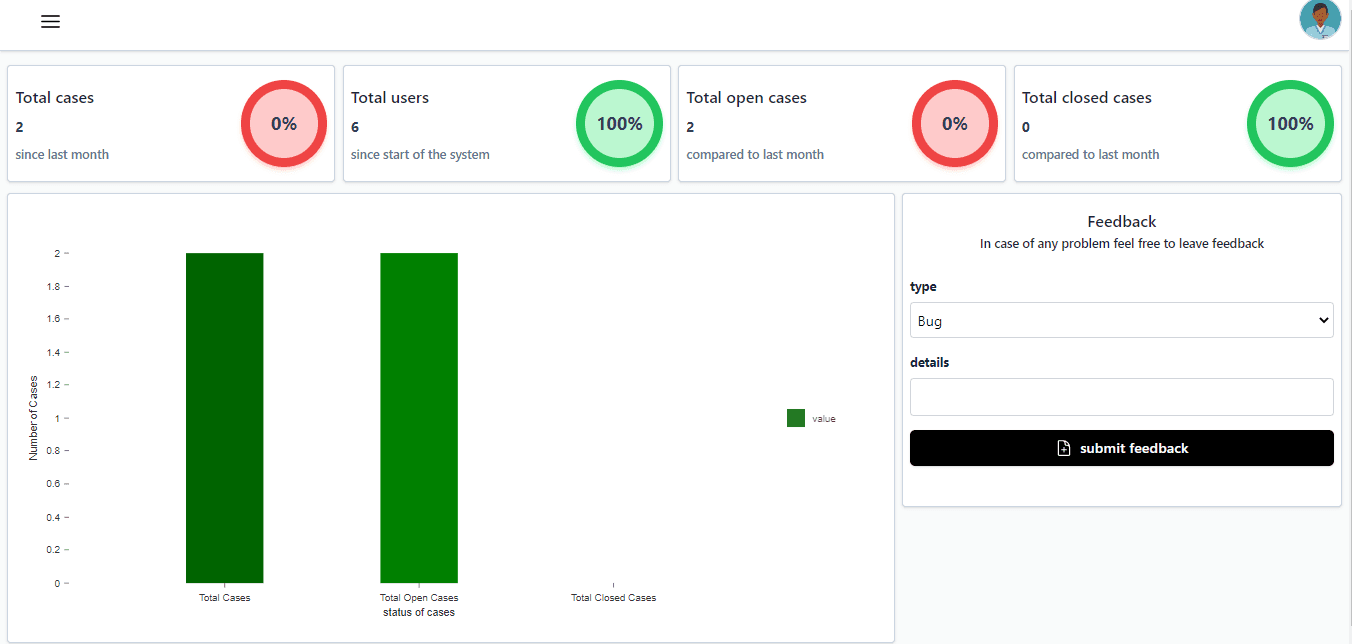The height and width of the screenshot is (644, 1352).
Task: Click the Number of Cases axis title
Action: pos(31,417)
